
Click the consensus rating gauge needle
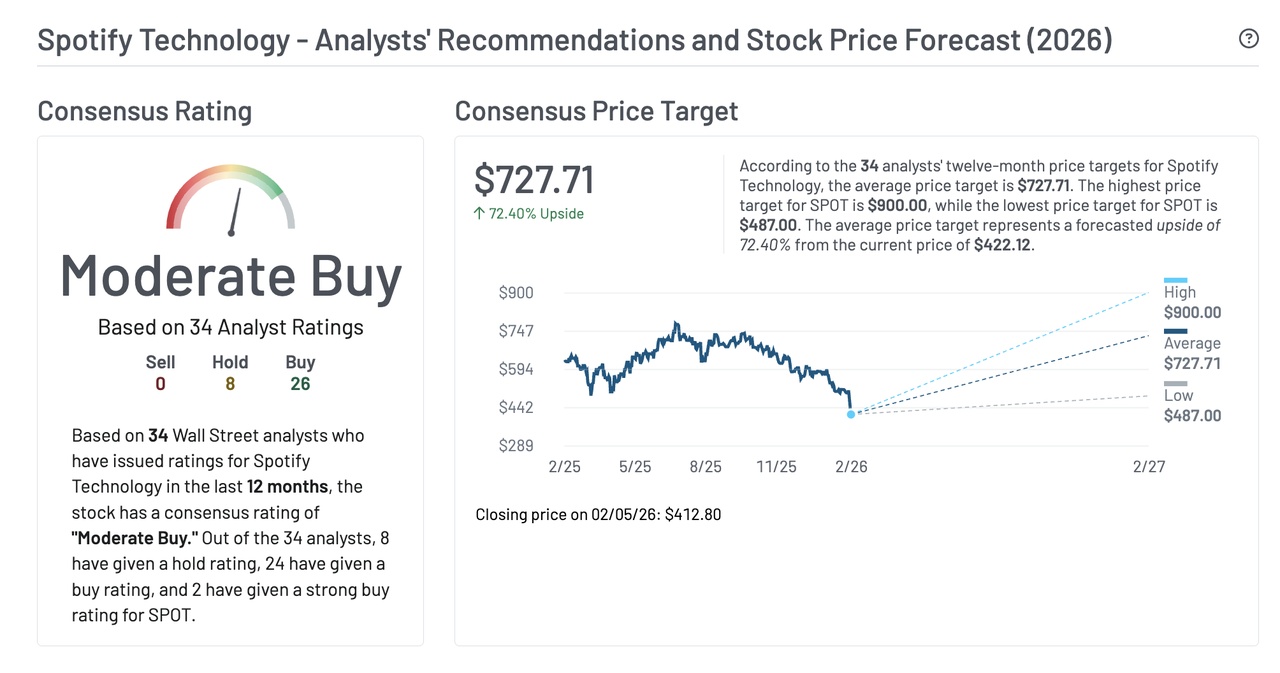[x=235, y=212]
